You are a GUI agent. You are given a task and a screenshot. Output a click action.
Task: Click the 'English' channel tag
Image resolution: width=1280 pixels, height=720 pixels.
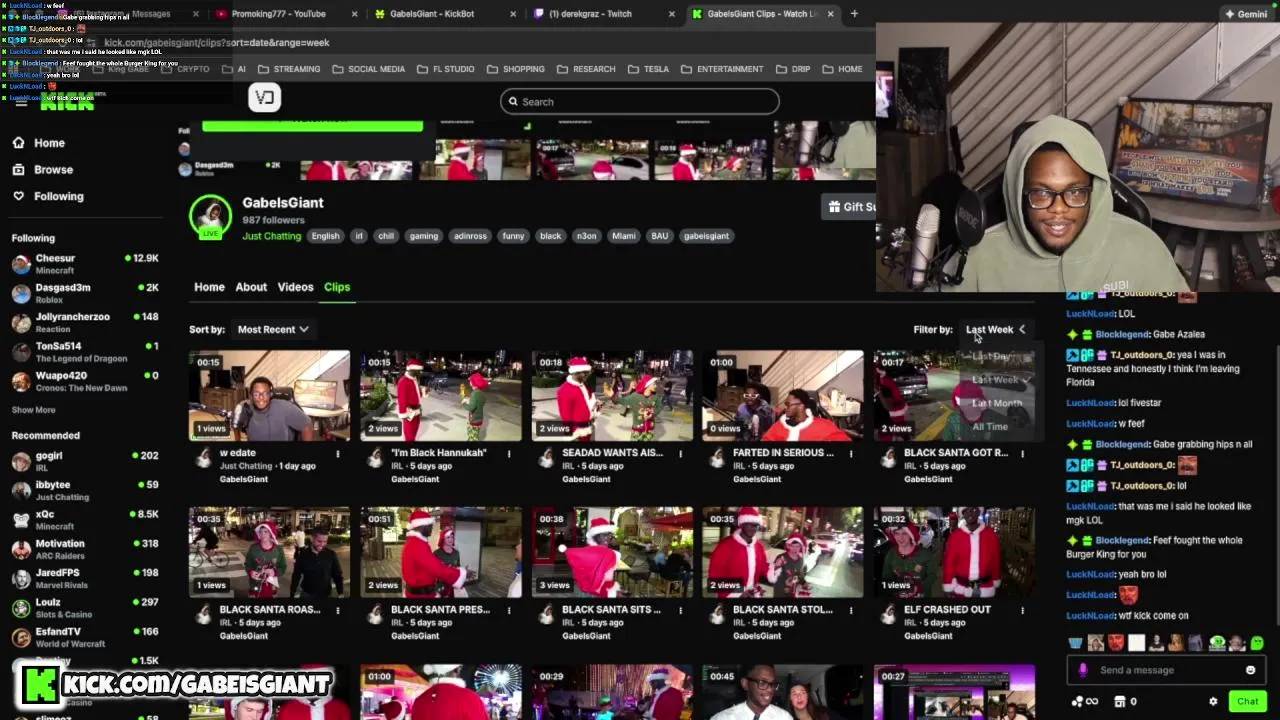tap(325, 236)
